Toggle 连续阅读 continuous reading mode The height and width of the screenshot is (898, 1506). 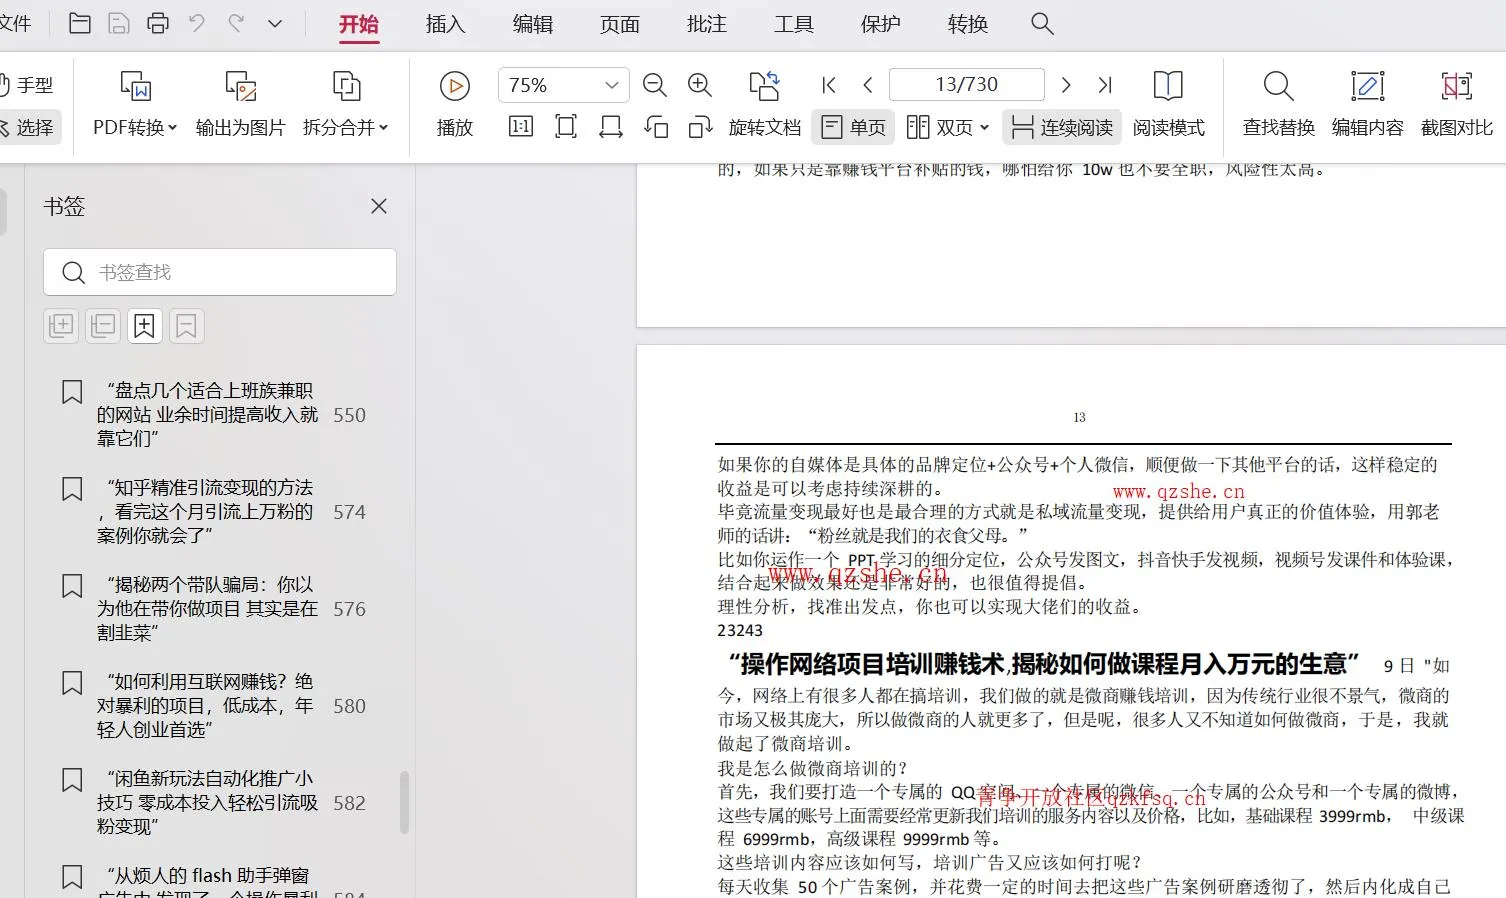point(1062,127)
